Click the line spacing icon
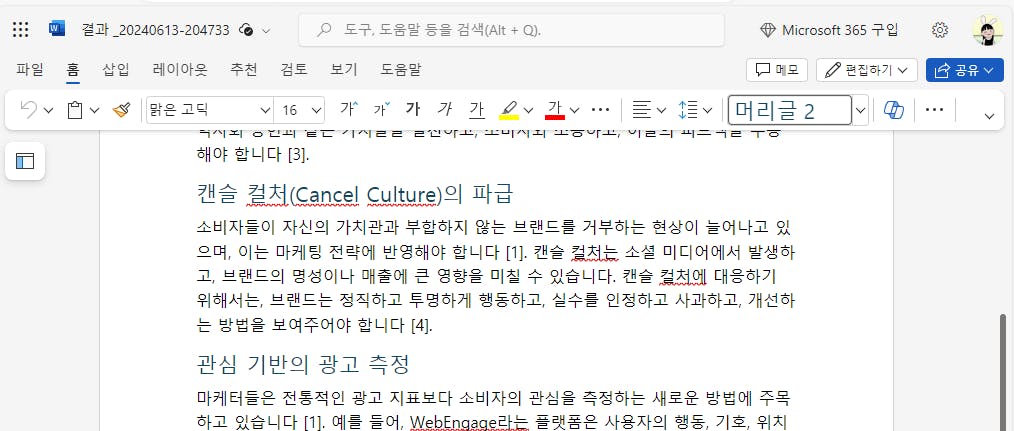Screen dimensions: 1014x431 pyautogui.click(x=687, y=110)
